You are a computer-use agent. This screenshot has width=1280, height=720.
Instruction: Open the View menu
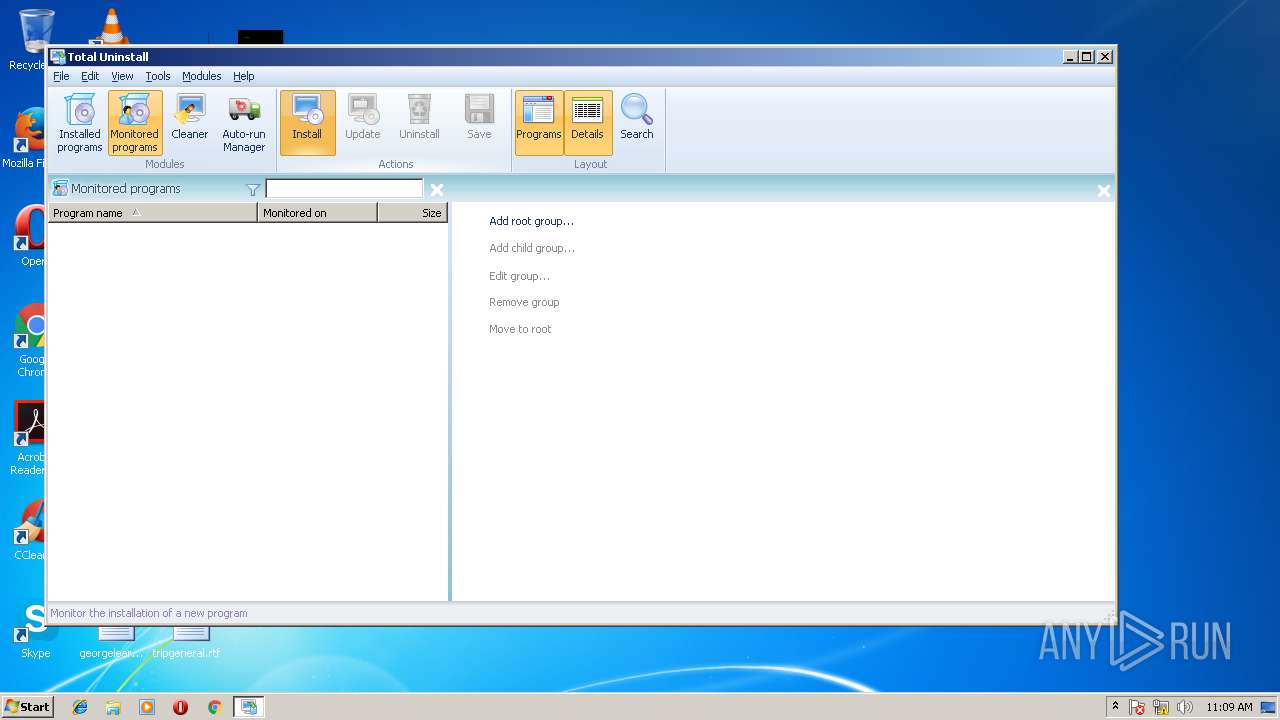click(122, 76)
